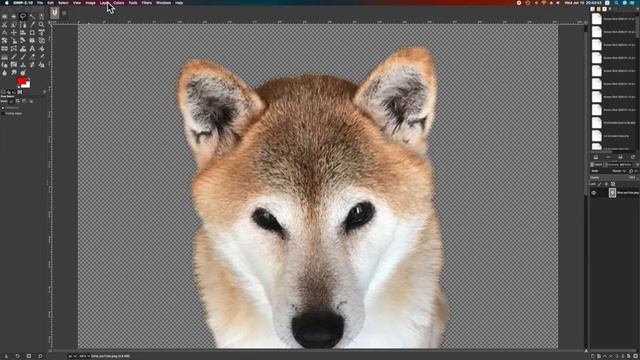Toggle Lock pixels on the layer
Viewport: 640px width, 360px height.
[599, 184]
